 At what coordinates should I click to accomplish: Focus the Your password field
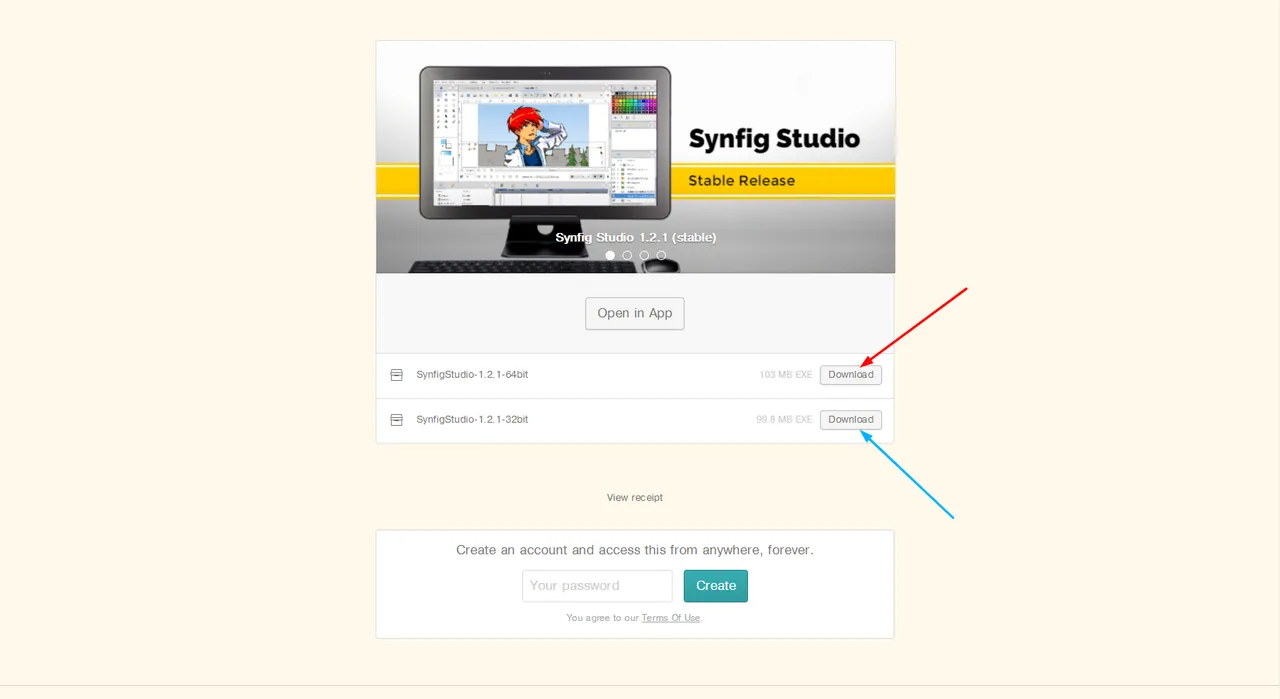(597, 586)
